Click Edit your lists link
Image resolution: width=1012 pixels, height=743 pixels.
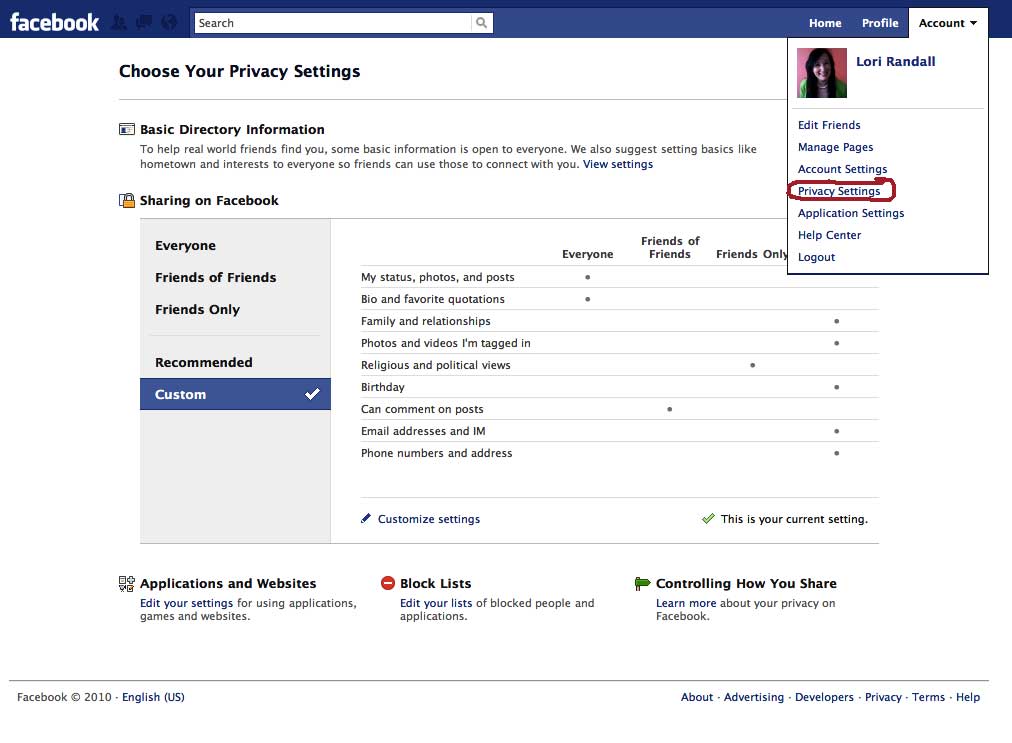click(x=436, y=603)
